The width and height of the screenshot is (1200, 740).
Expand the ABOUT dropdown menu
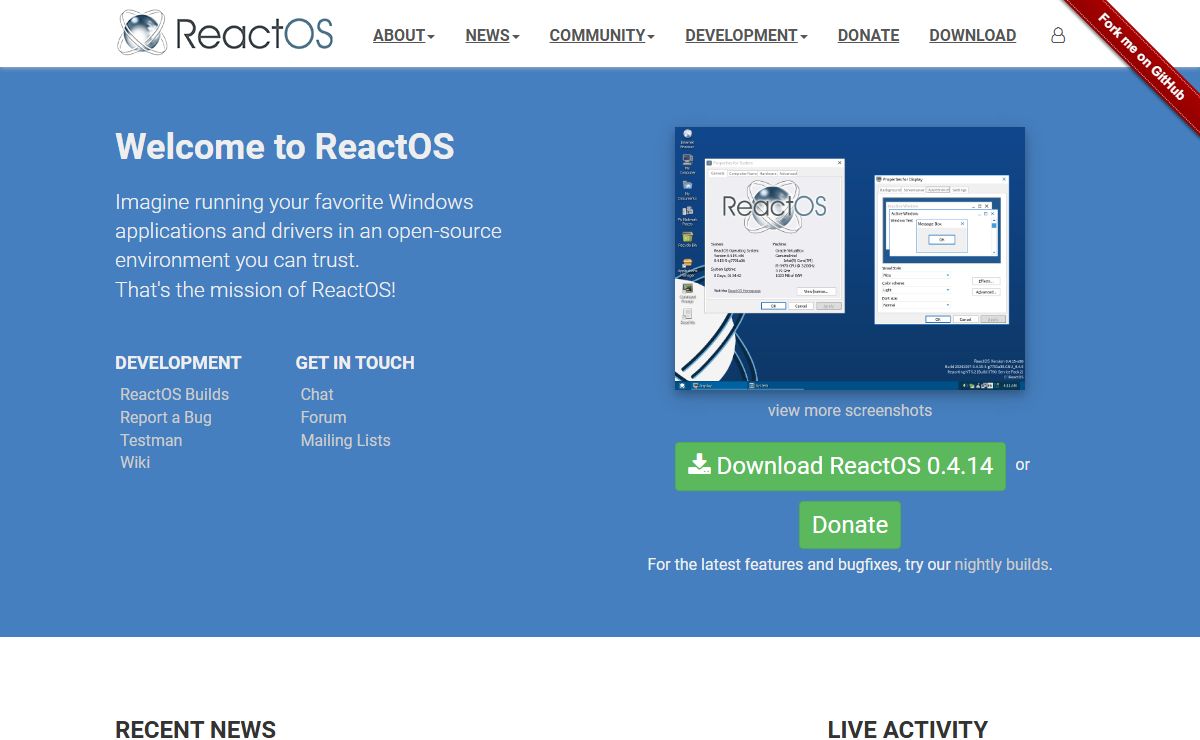pos(403,35)
